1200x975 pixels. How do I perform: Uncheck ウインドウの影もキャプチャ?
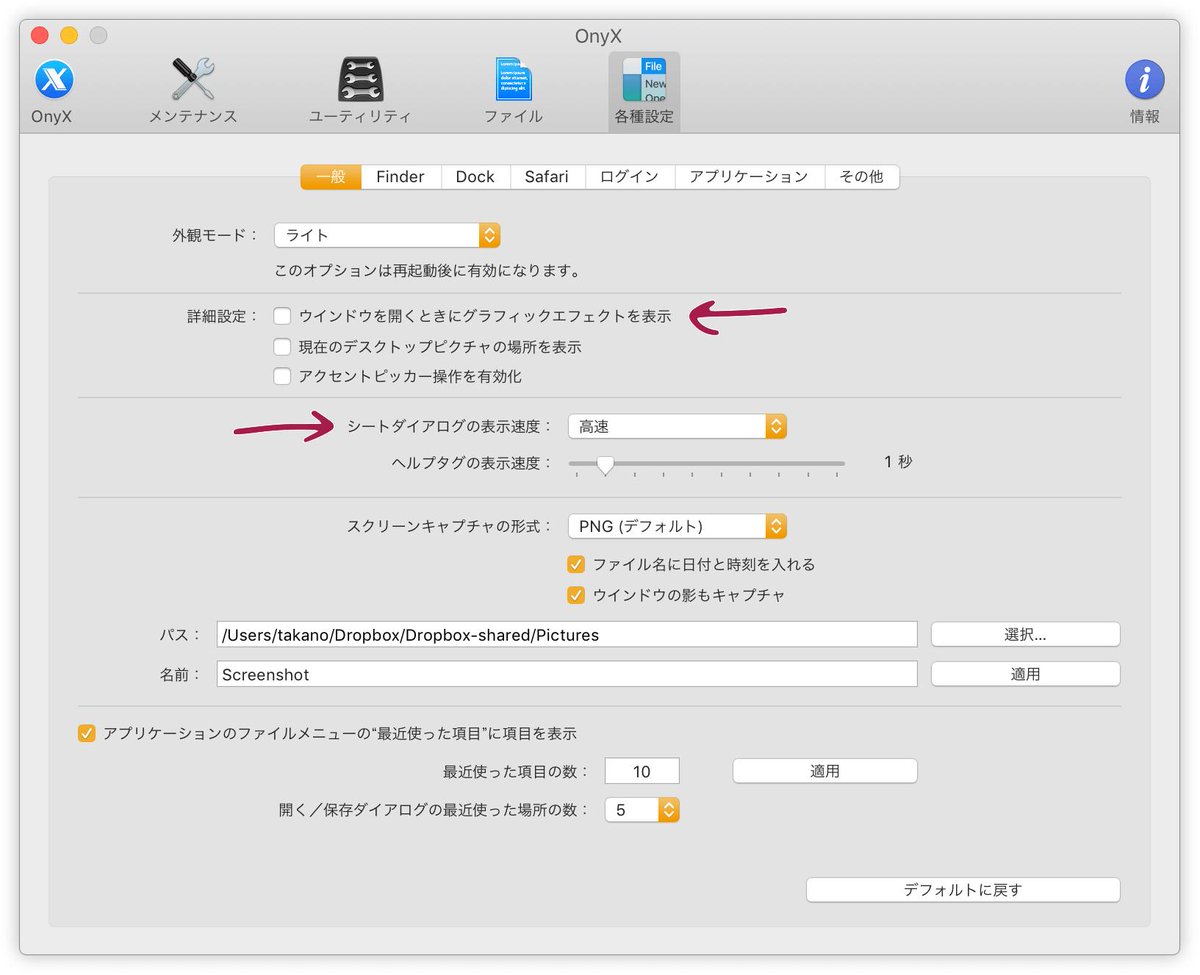click(576, 595)
